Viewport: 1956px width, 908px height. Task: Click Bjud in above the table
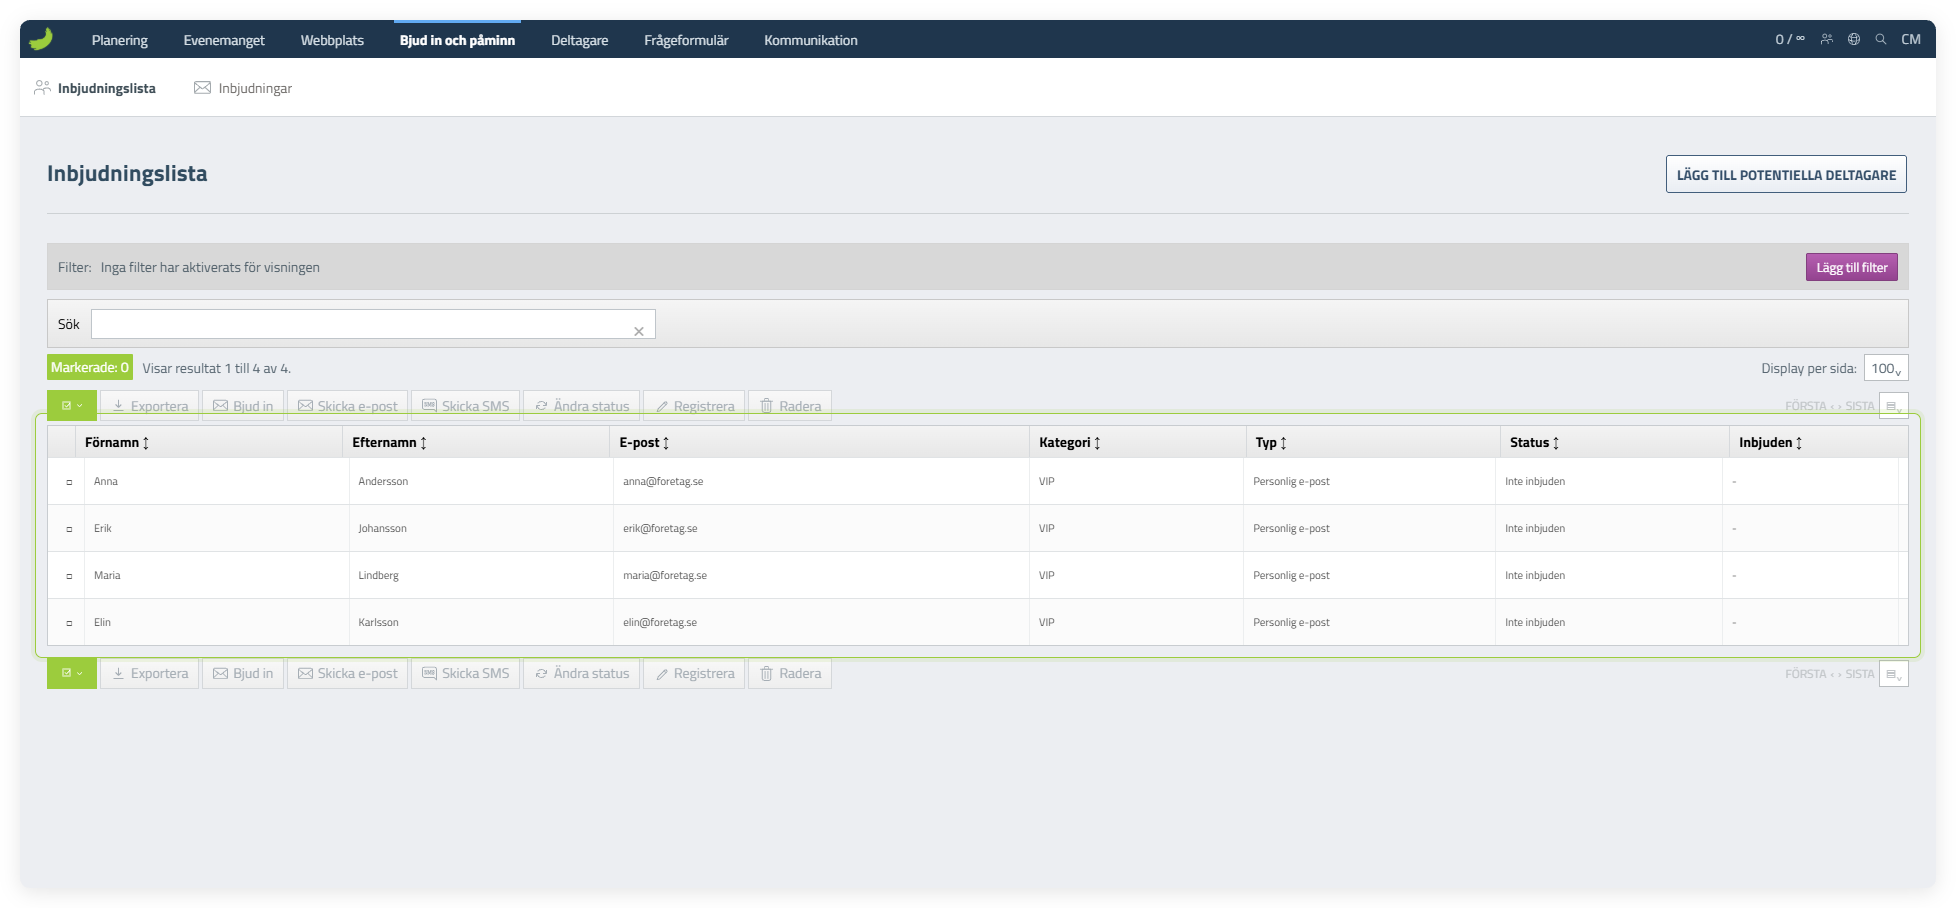[243, 406]
